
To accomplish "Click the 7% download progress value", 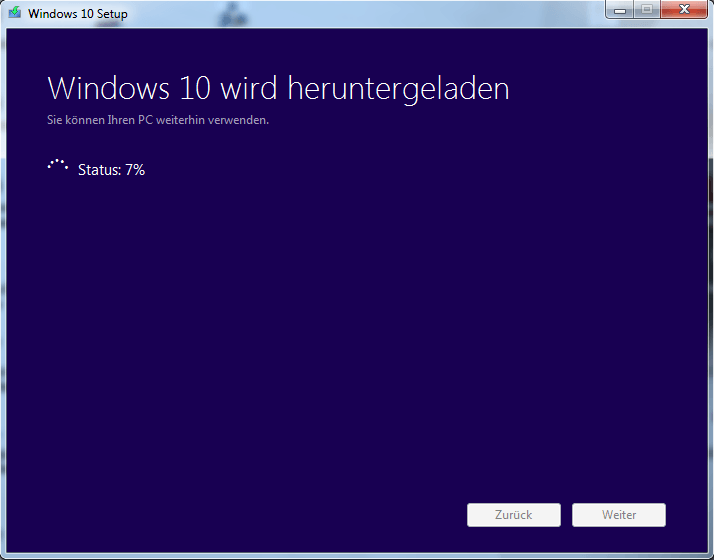I will point(135,170).
